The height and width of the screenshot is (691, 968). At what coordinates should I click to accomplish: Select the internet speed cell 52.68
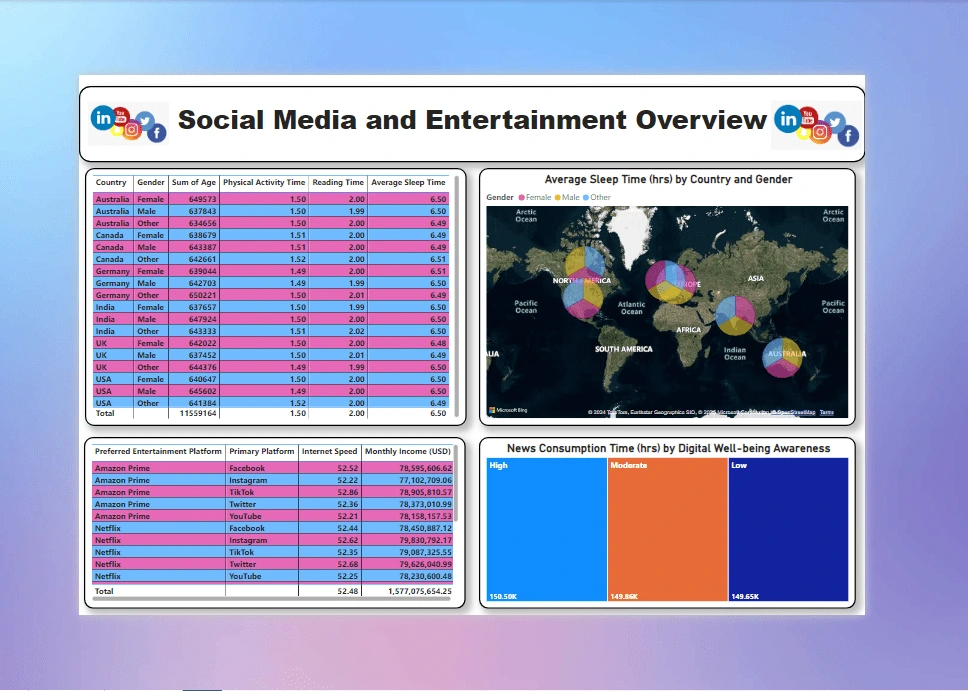pyautogui.click(x=330, y=564)
